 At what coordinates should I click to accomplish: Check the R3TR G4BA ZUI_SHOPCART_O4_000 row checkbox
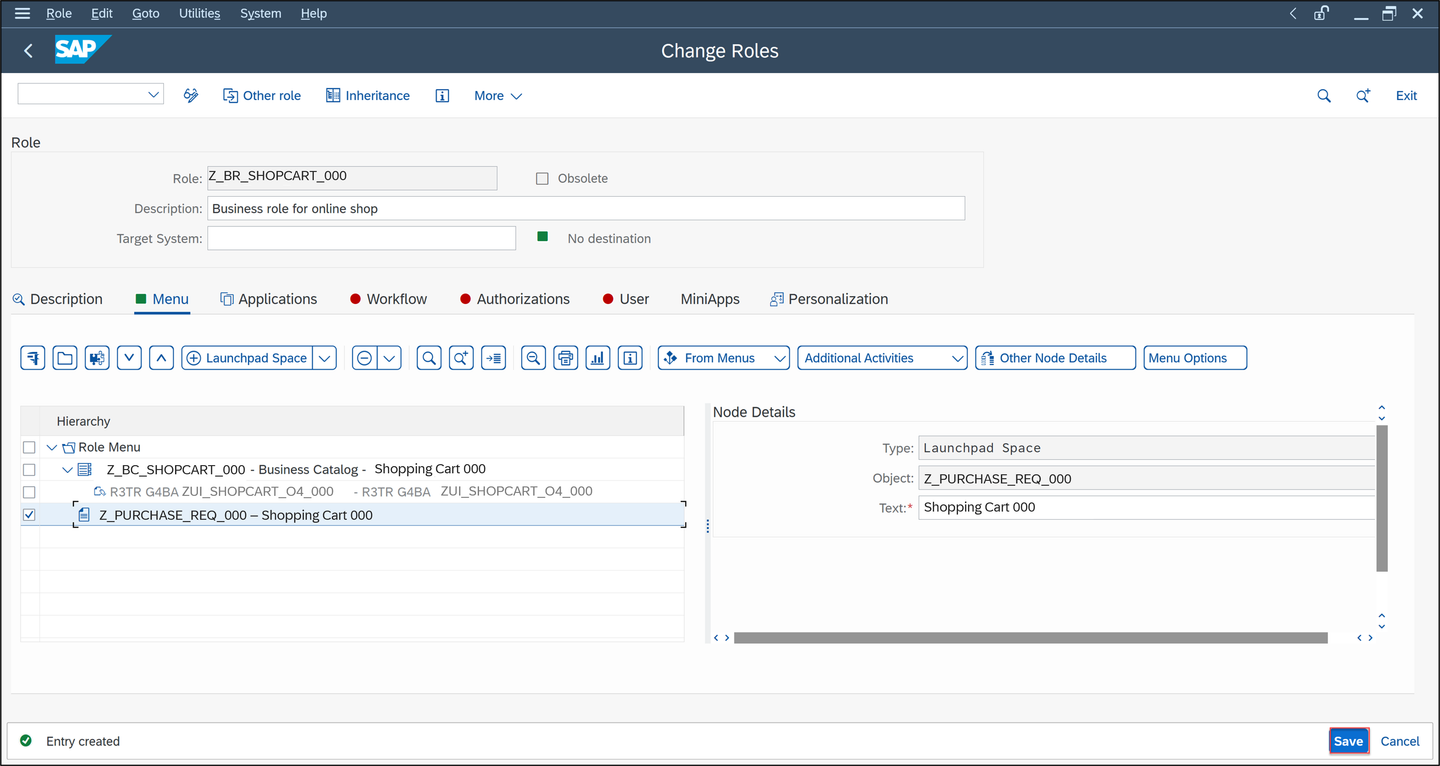tap(29, 492)
